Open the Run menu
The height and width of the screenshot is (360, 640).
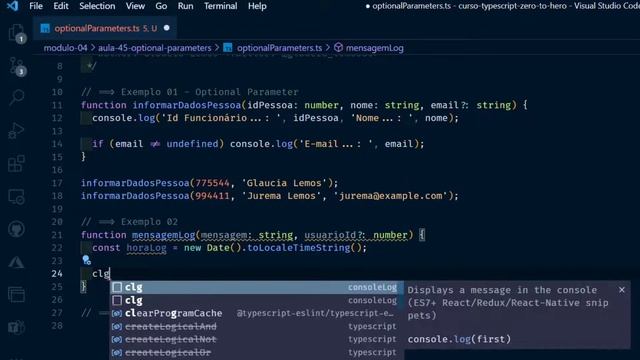pos(185,6)
